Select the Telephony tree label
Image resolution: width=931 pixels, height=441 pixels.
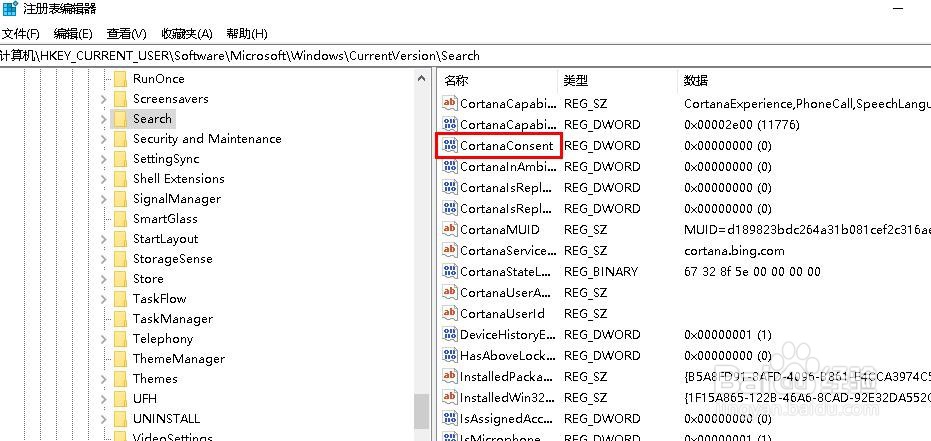(x=163, y=339)
